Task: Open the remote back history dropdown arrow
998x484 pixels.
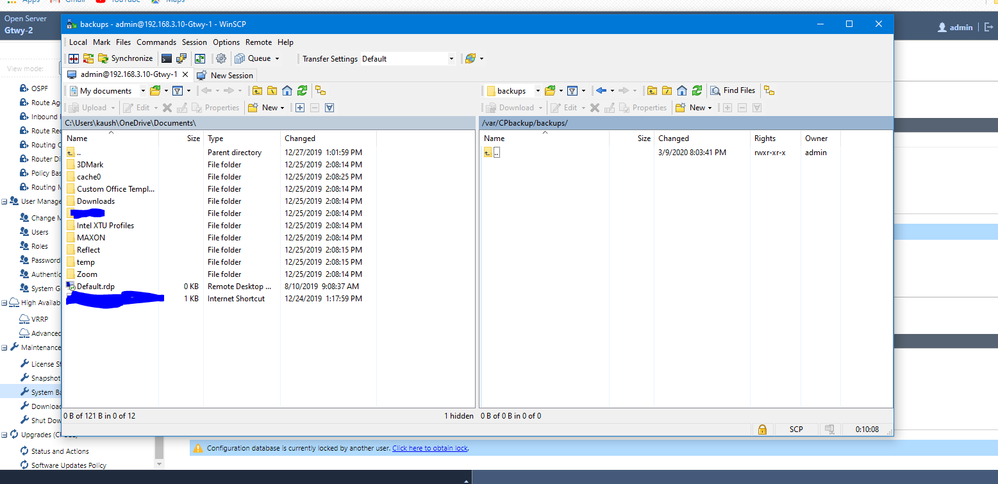Action: tap(610, 90)
